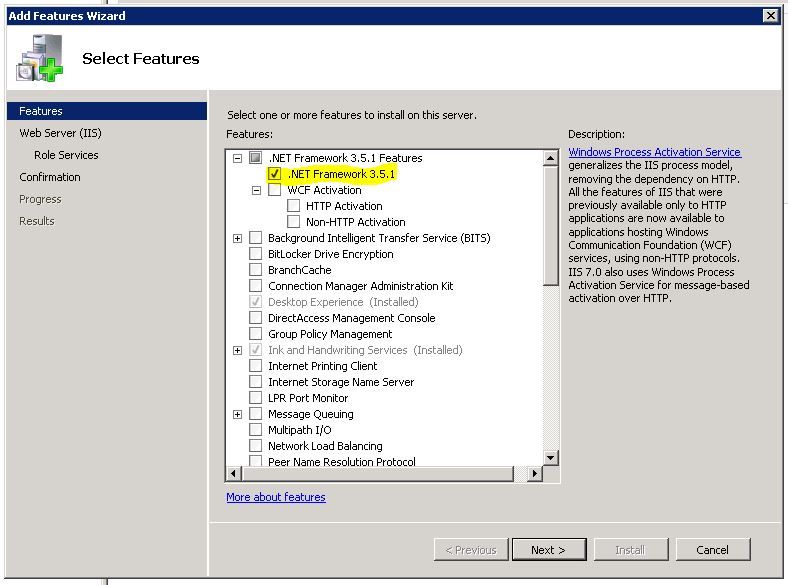Uncheck the .NET Framework 3.5.1 checkbox

(x=274, y=174)
